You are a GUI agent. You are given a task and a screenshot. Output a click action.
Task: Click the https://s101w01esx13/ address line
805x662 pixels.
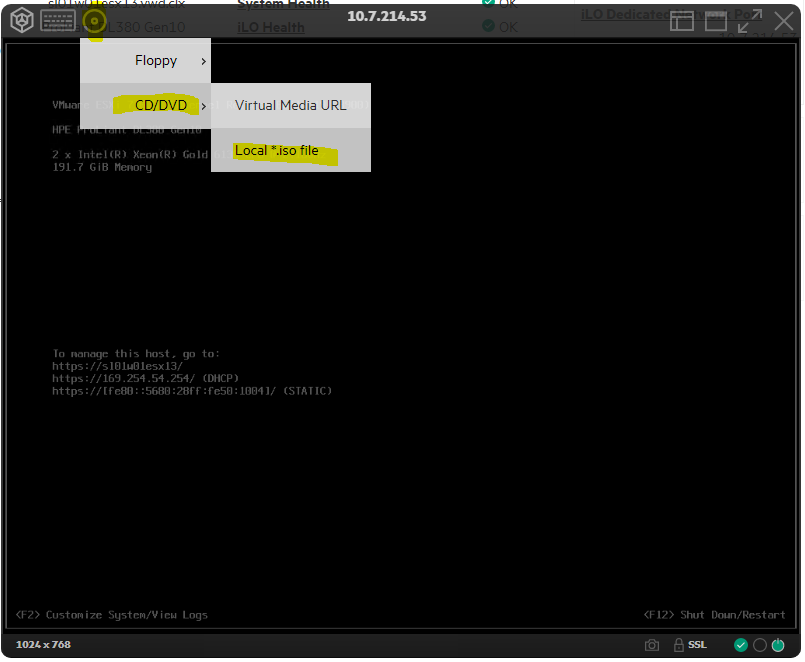117,366
